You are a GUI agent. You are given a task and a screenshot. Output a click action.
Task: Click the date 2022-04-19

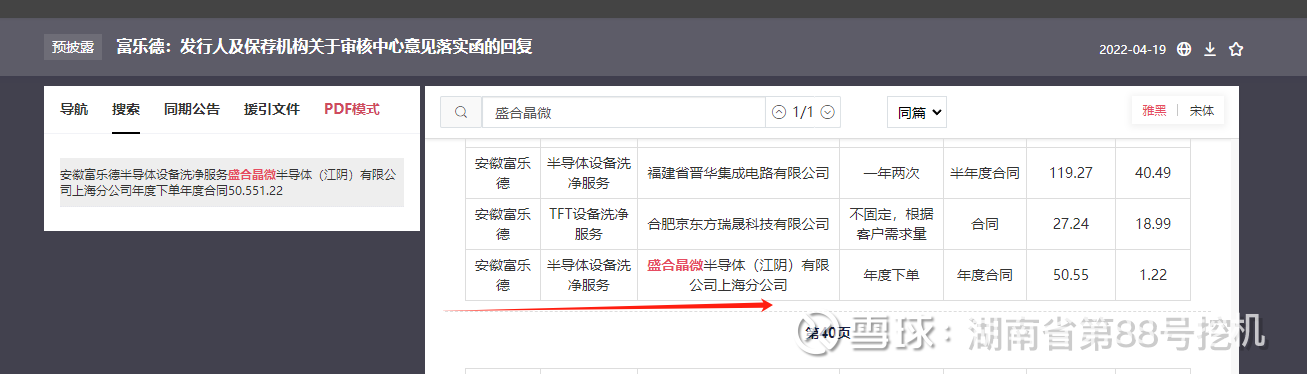point(1133,49)
